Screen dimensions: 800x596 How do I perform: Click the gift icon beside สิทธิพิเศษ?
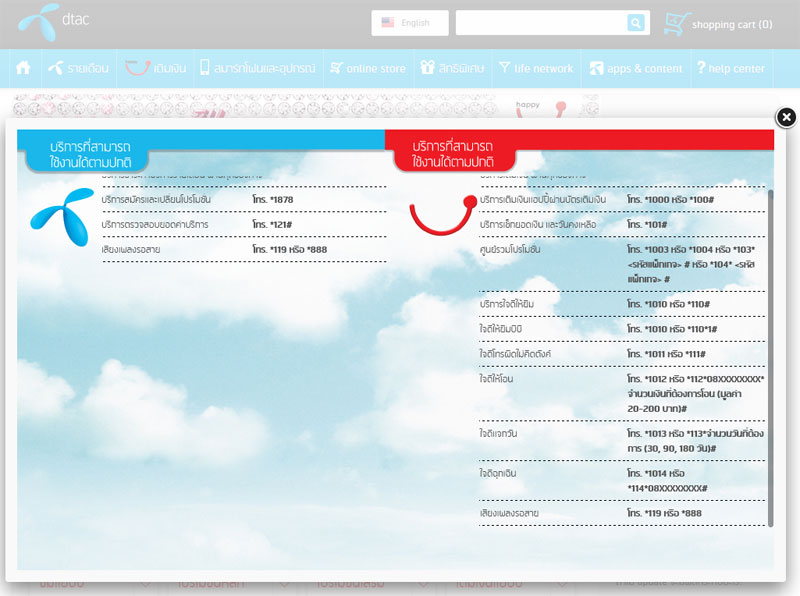pyautogui.click(x=427, y=67)
